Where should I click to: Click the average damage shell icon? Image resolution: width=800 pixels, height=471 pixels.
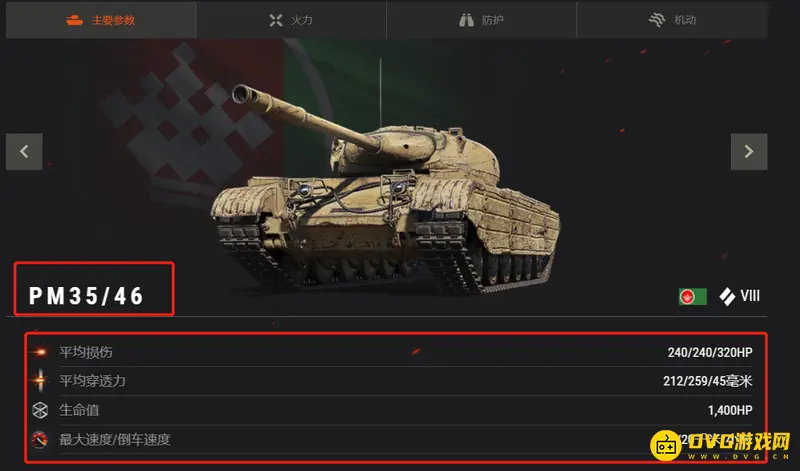pyautogui.click(x=40, y=352)
